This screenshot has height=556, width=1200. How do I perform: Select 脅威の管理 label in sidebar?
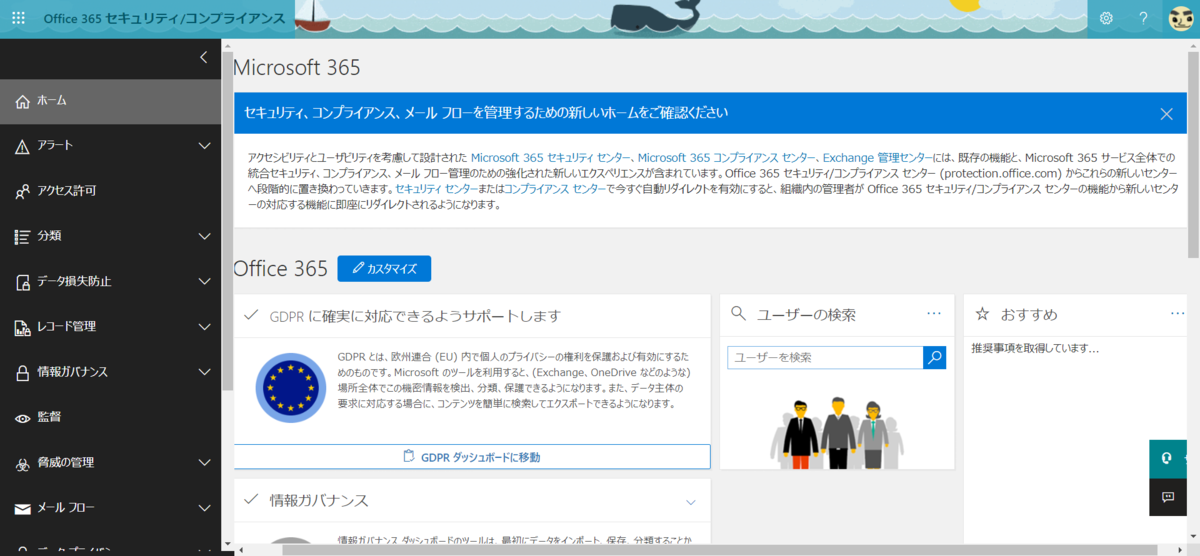click(65, 463)
